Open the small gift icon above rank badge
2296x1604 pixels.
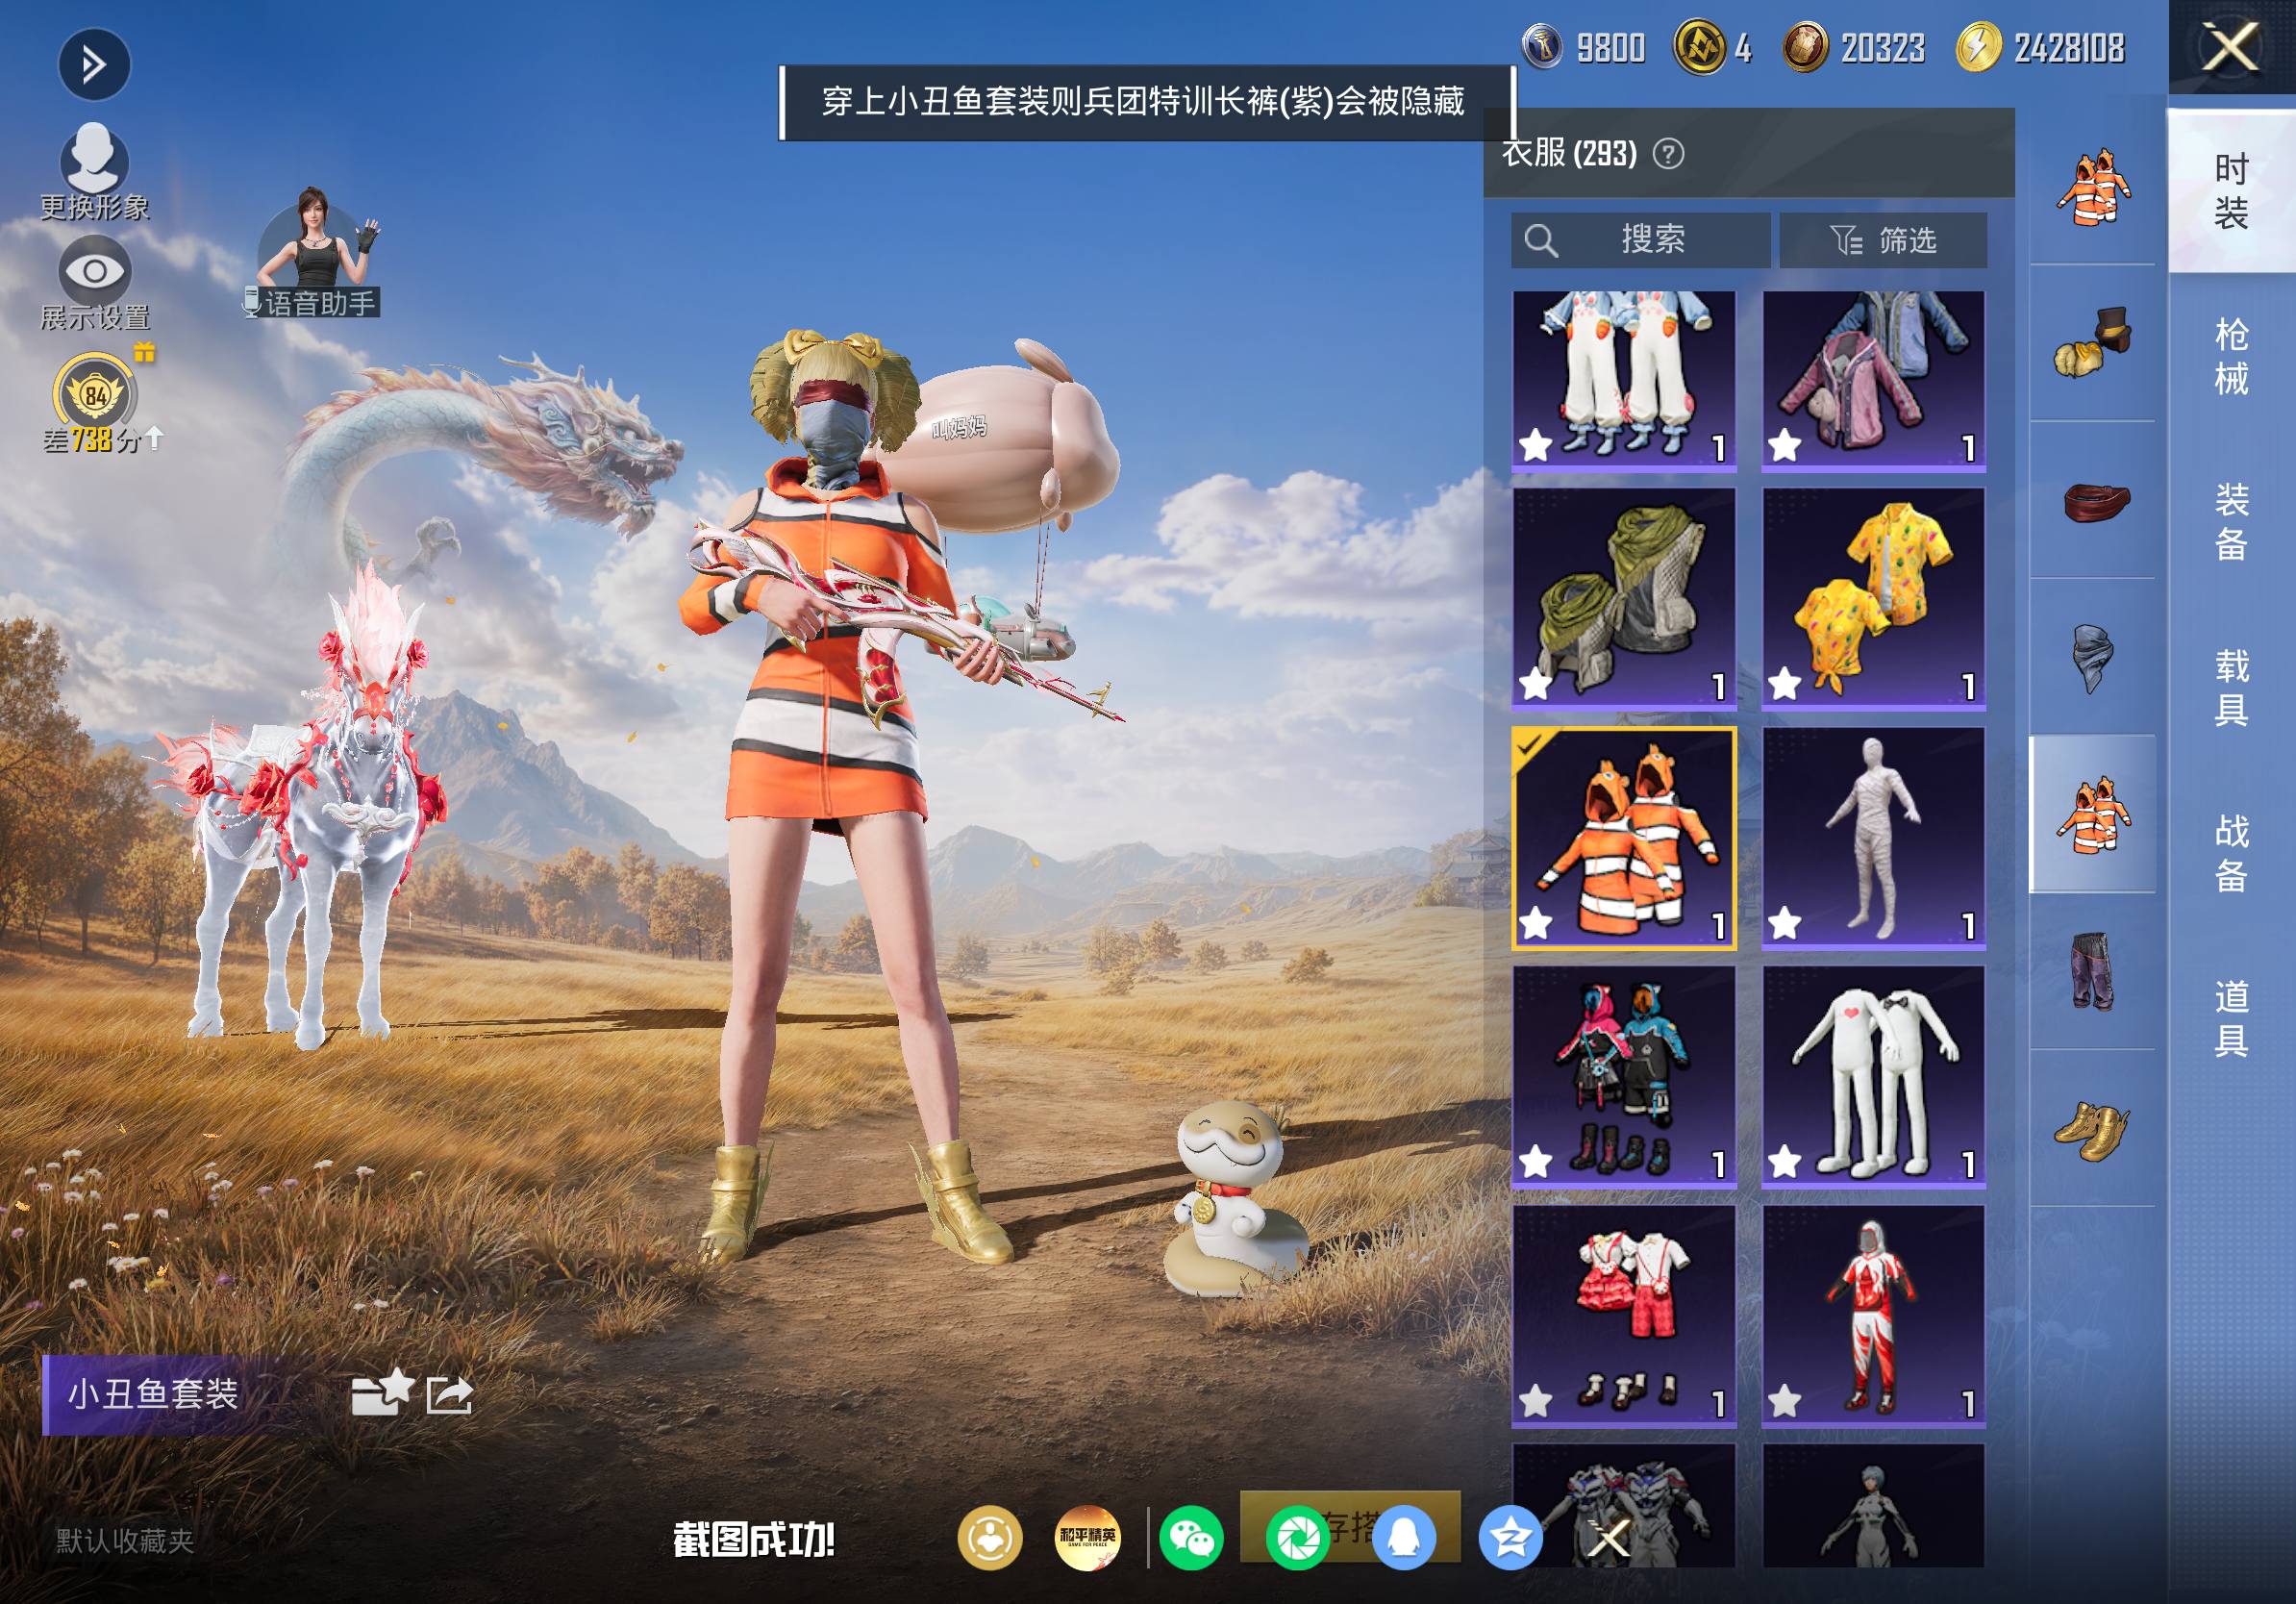click(145, 351)
